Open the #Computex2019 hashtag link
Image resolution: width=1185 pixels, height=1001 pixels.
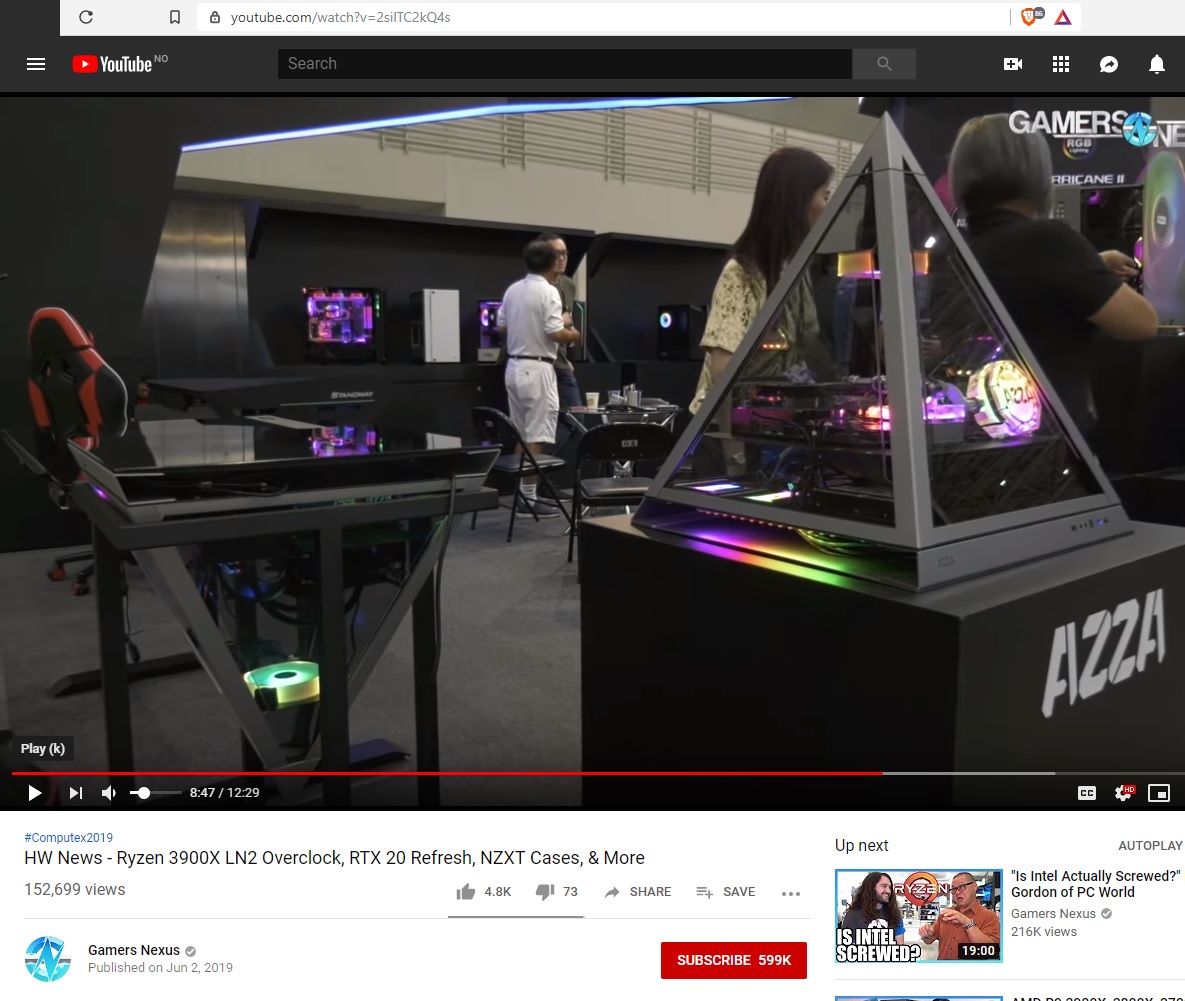(69, 837)
